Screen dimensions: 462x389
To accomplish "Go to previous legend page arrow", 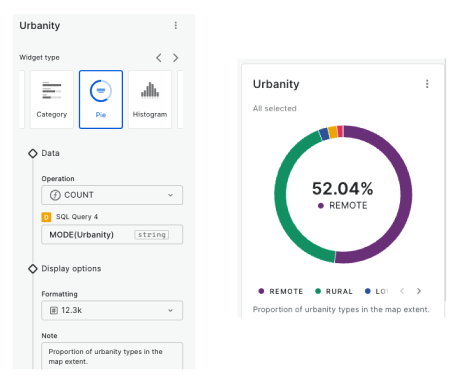I will click(402, 291).
